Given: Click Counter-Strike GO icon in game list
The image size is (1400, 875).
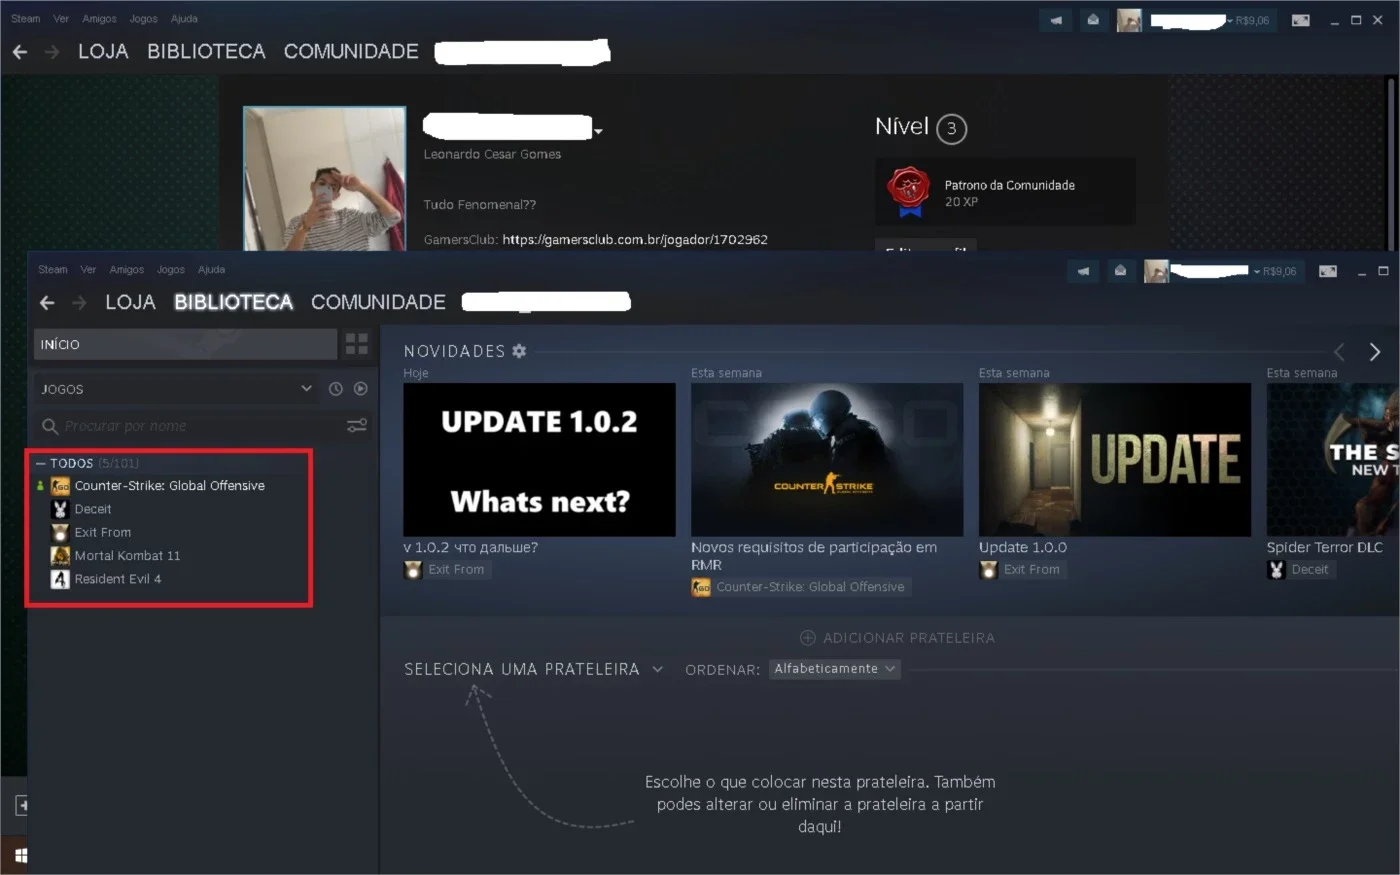Looking at the screenshot, I should point(60,486).
